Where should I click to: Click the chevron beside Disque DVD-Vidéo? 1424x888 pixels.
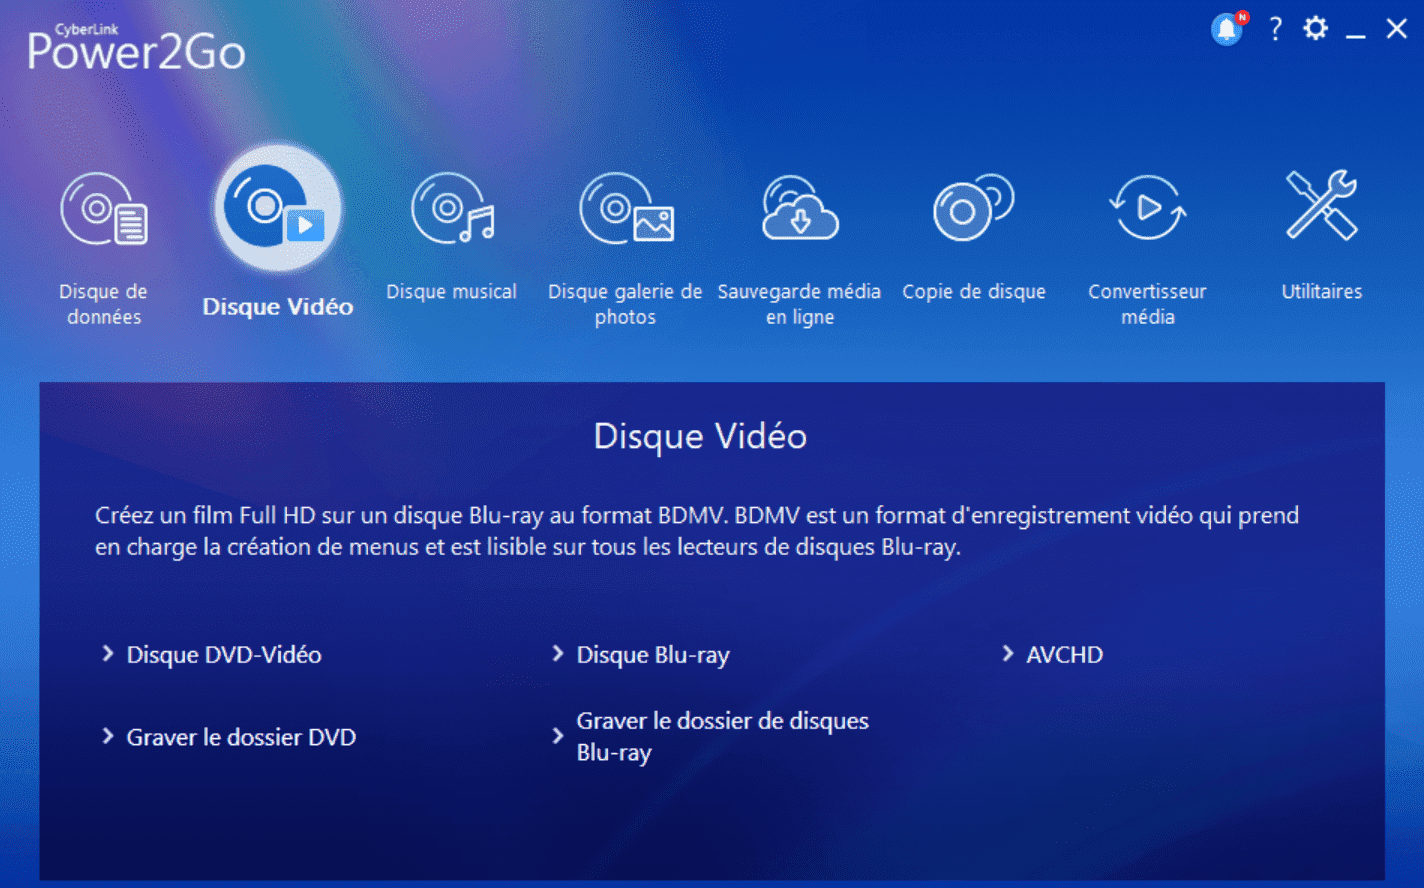pyautogui.click(x=107, y=654)
